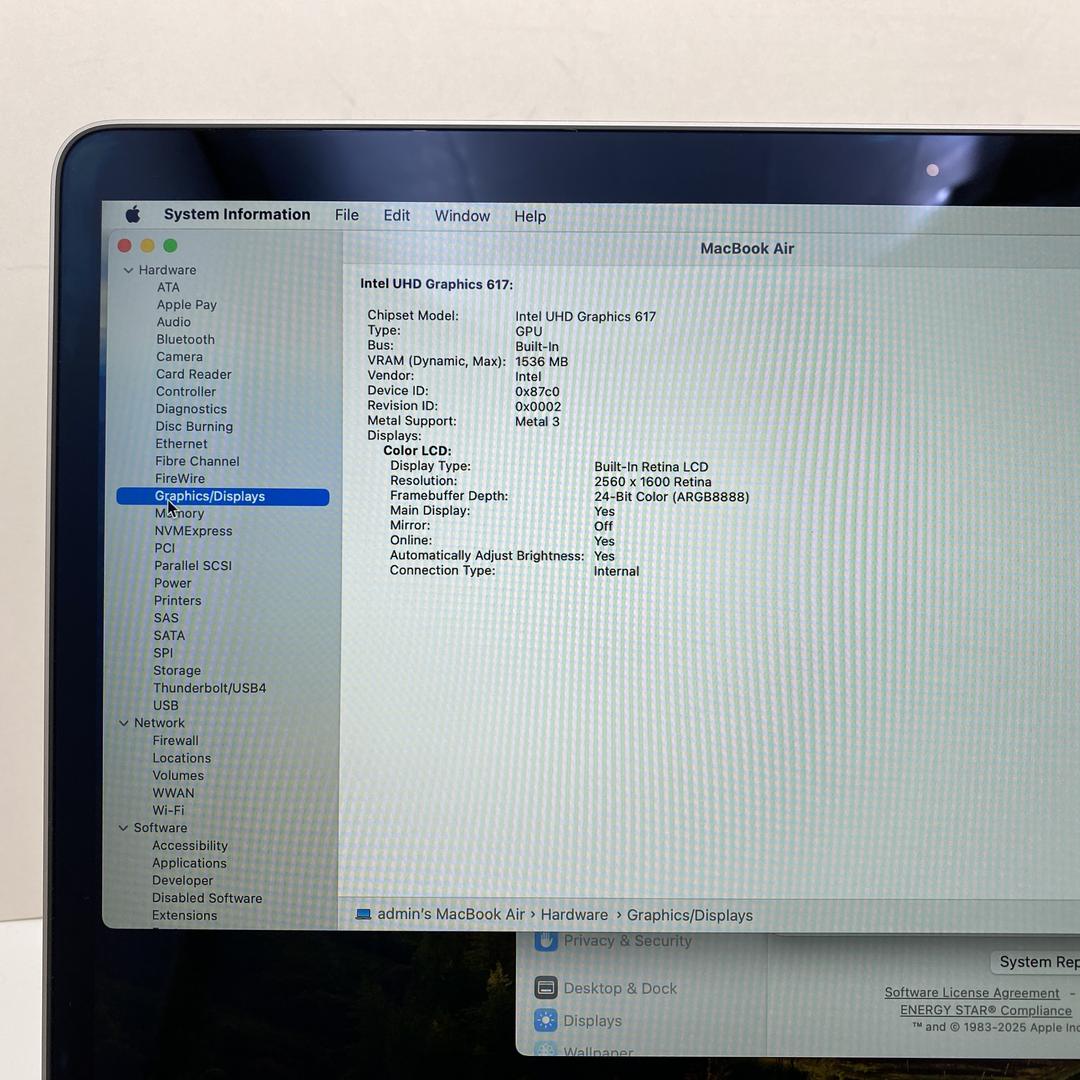Select Applications under Software

(x=189, y=862)
